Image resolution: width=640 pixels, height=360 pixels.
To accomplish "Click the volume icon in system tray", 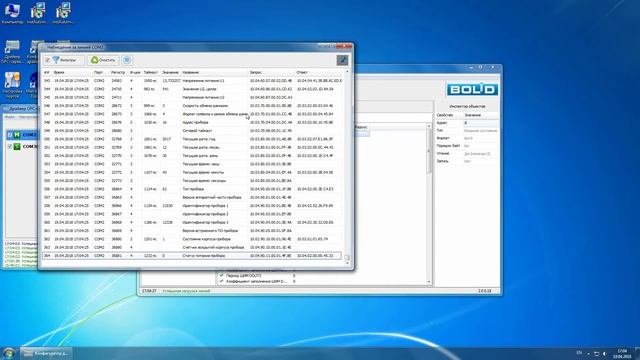I will 605,353.
